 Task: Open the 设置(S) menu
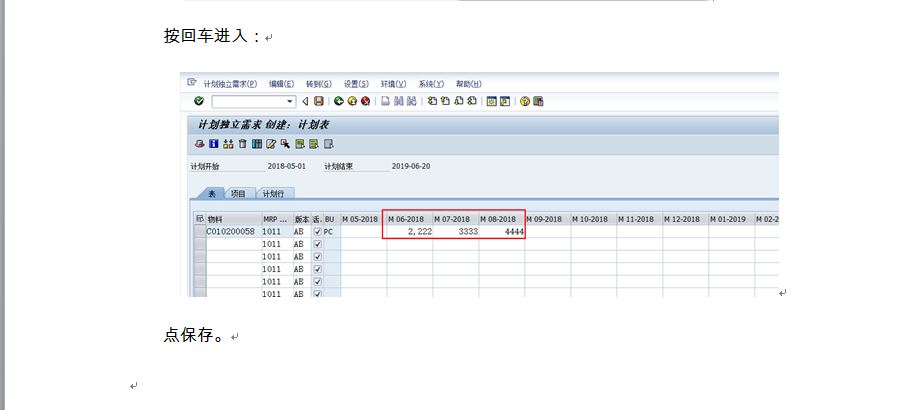point(357,84)
